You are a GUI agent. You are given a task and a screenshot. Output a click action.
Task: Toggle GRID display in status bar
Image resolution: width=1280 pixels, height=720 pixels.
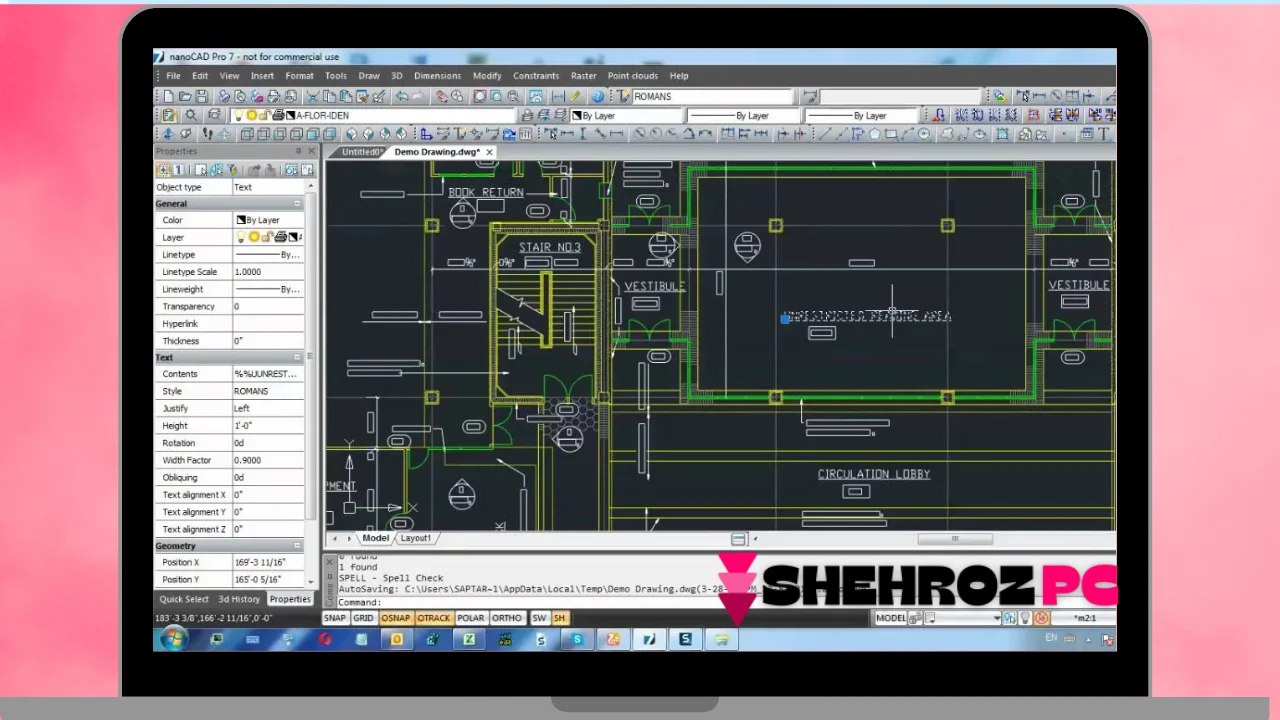click(364, 618)
